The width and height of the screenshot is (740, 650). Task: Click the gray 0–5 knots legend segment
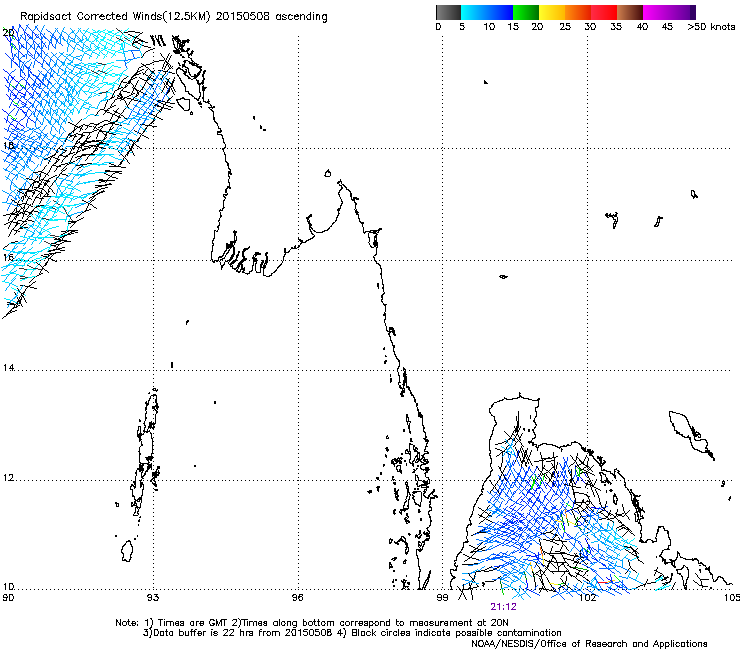448,12
